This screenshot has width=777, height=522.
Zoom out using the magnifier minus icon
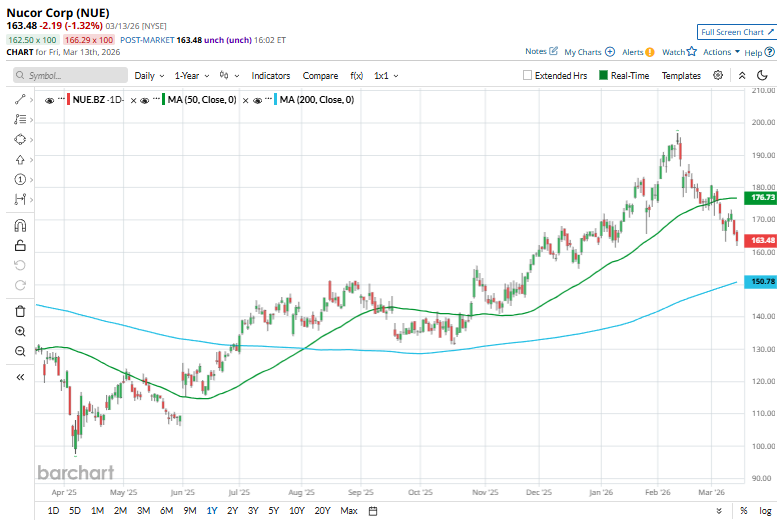(20, 351)
